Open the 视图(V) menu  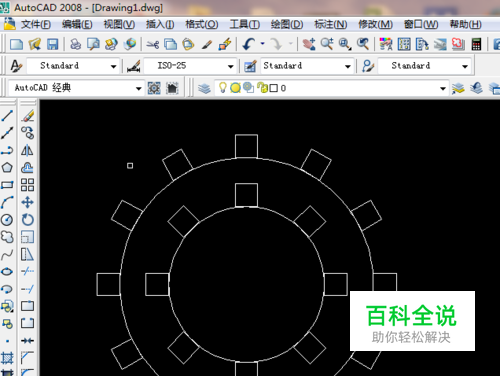point(119,24)
